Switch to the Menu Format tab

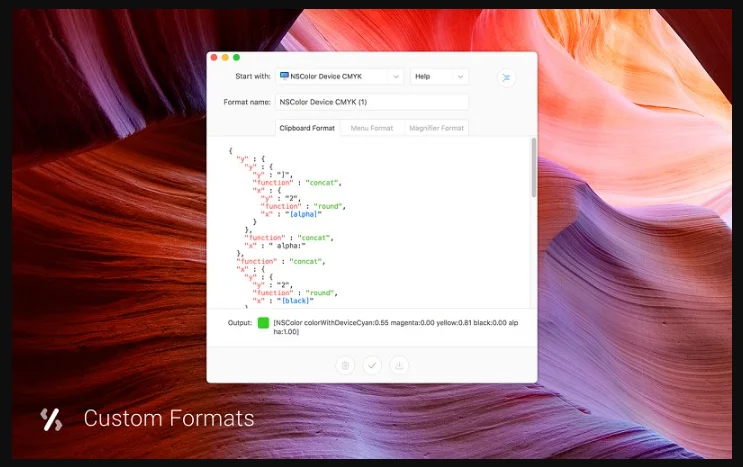tap(372, 128)
